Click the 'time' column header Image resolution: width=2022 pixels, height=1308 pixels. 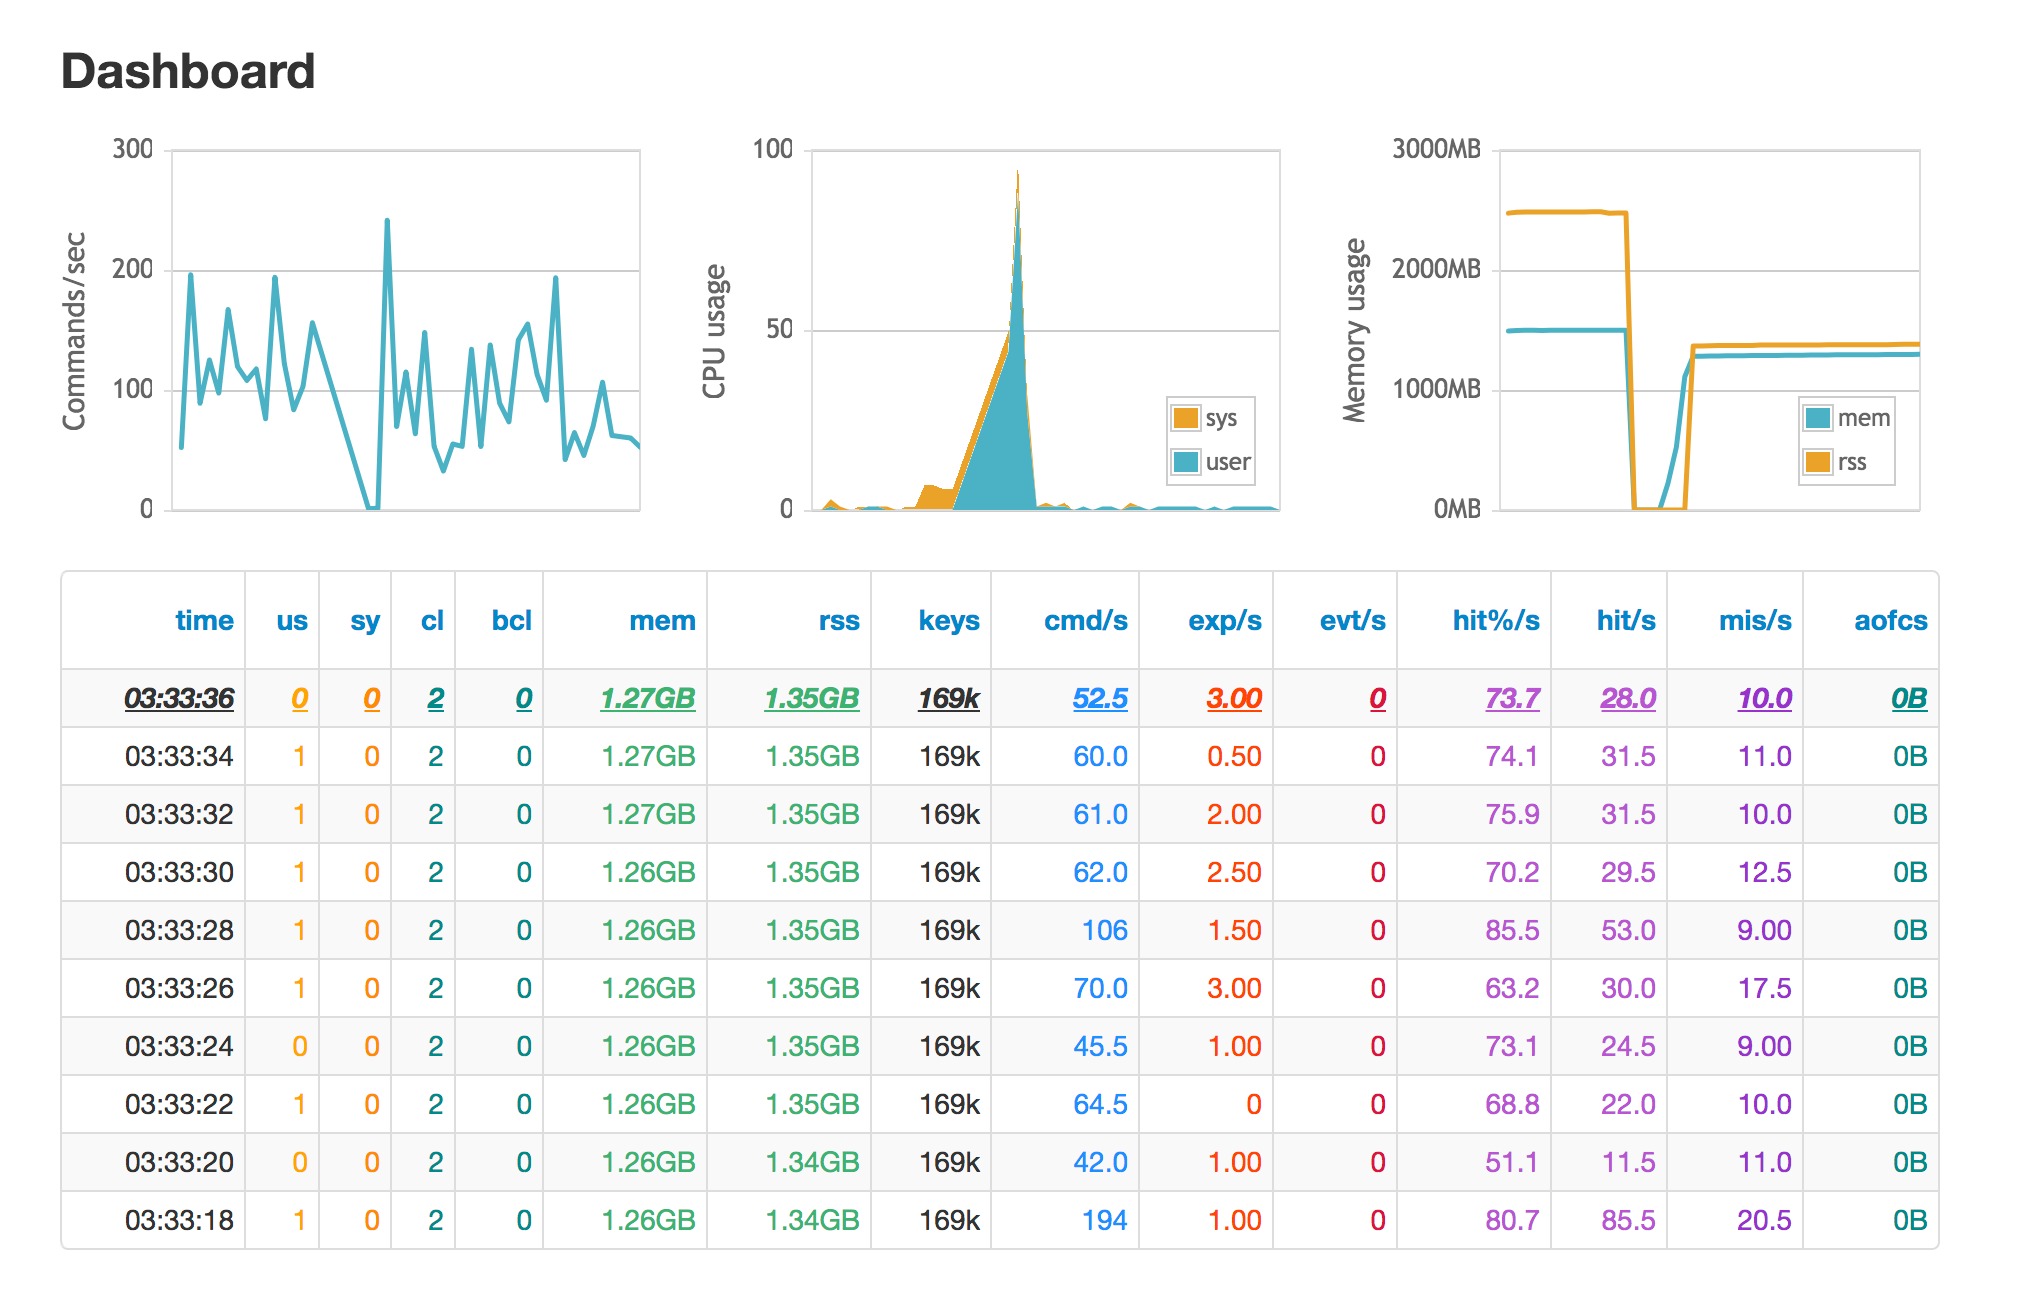pyautogui.click(x=204, y=621)
